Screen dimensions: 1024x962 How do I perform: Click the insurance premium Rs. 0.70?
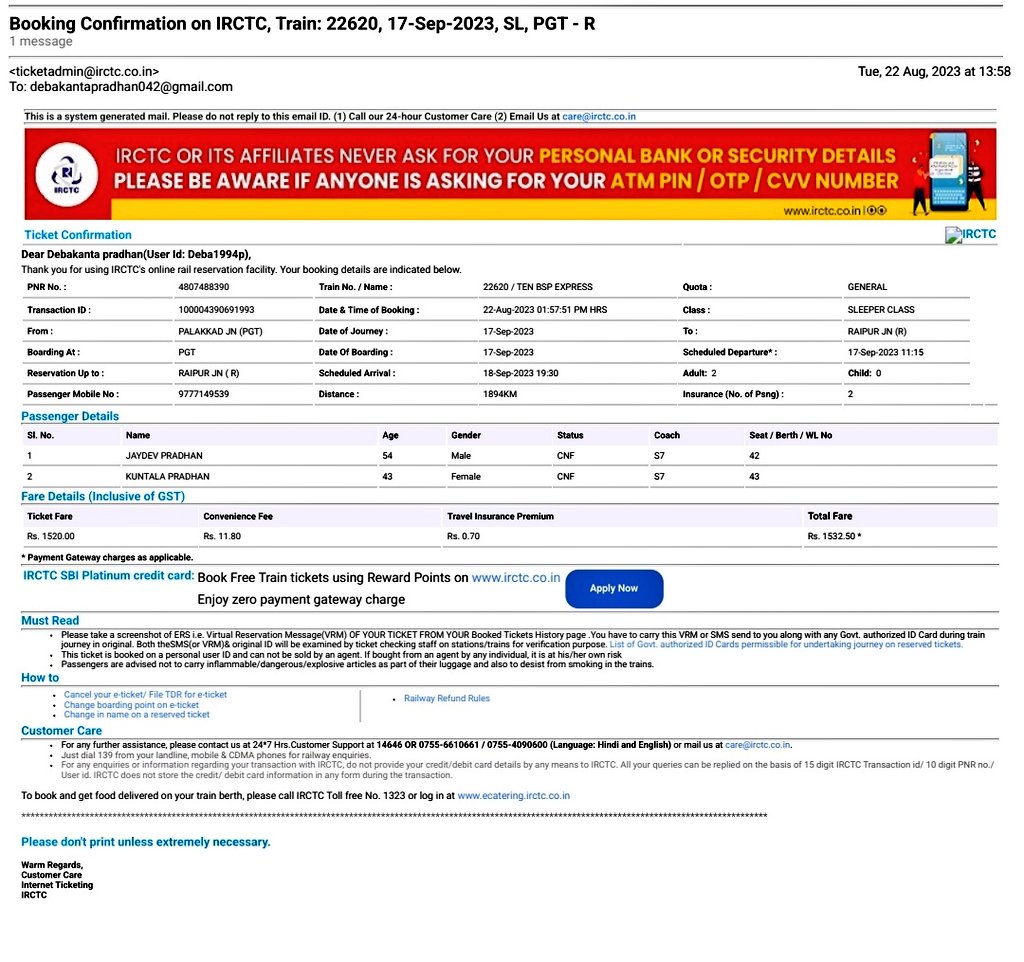point(464,537)
